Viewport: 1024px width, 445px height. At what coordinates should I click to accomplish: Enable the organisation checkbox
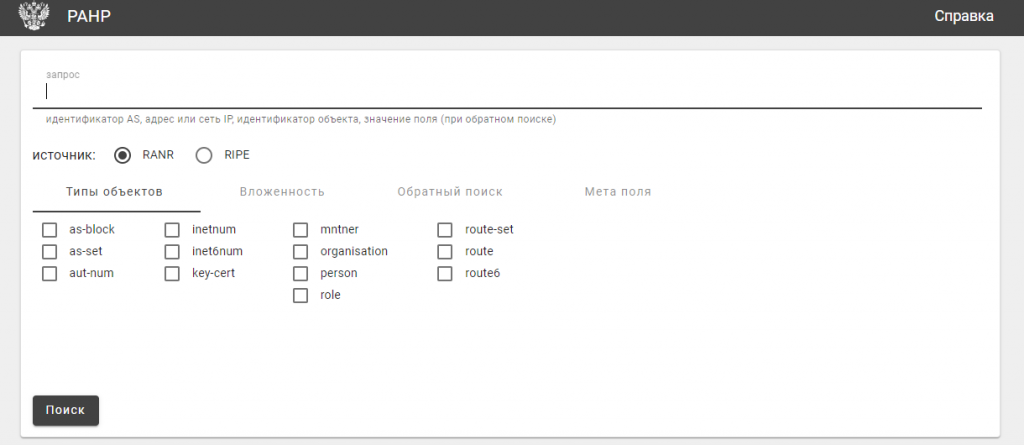[x=301, y=252]
